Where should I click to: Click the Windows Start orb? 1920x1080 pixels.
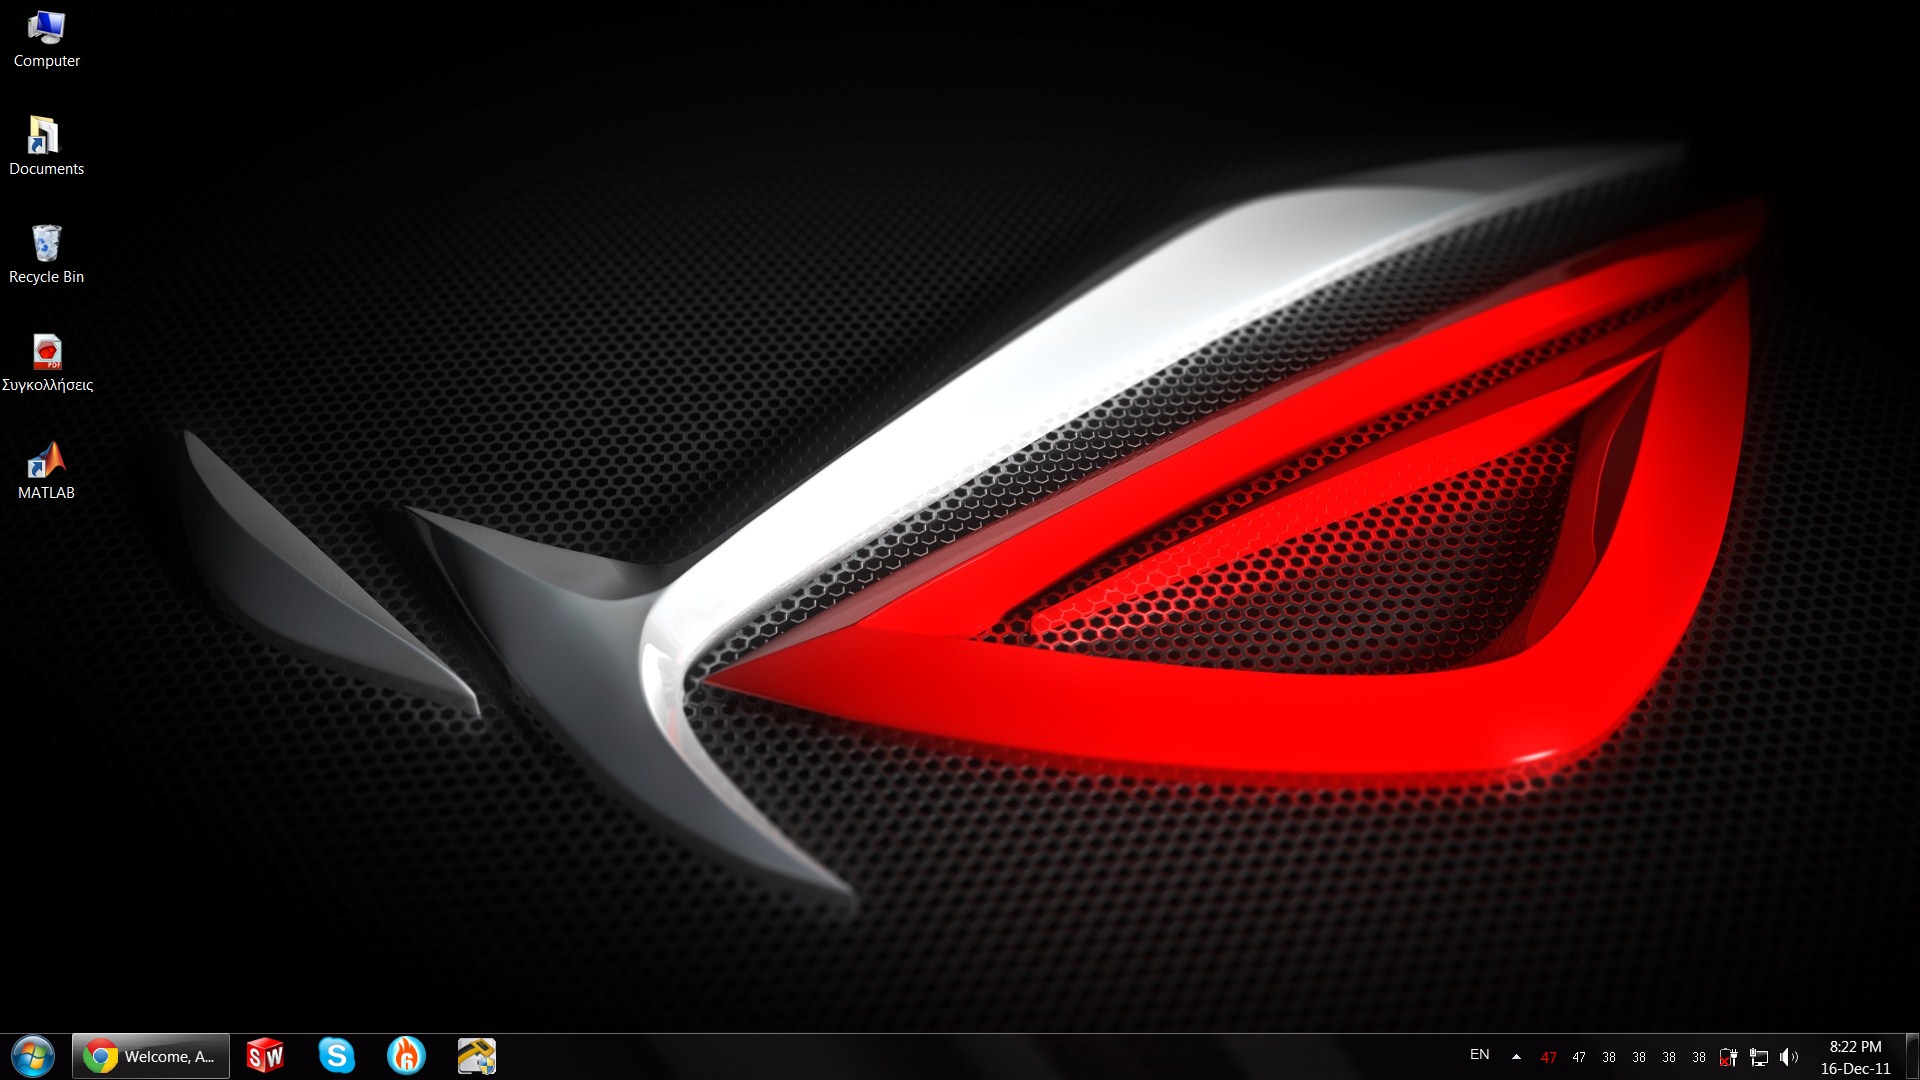(33, 1056)
